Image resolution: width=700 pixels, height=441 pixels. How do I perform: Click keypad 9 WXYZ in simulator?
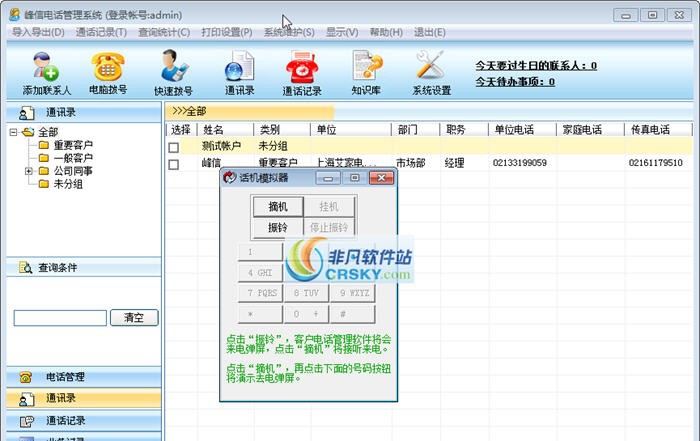pyautogui.click(x=353, y=293)
